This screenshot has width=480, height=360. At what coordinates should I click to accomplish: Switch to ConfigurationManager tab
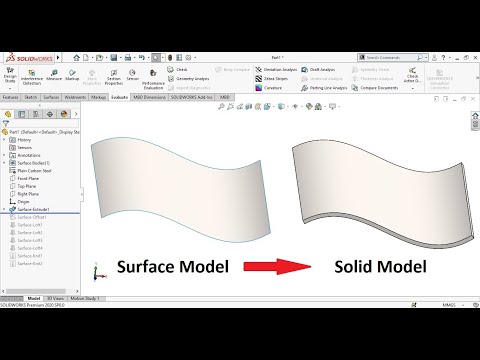pyautogui.click(x=36, y=114)
